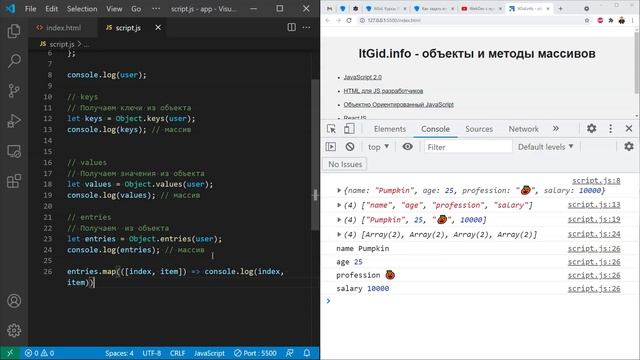The image size is (640, 360).
Task: Open a new browser tab
Action: coord(560,8)
